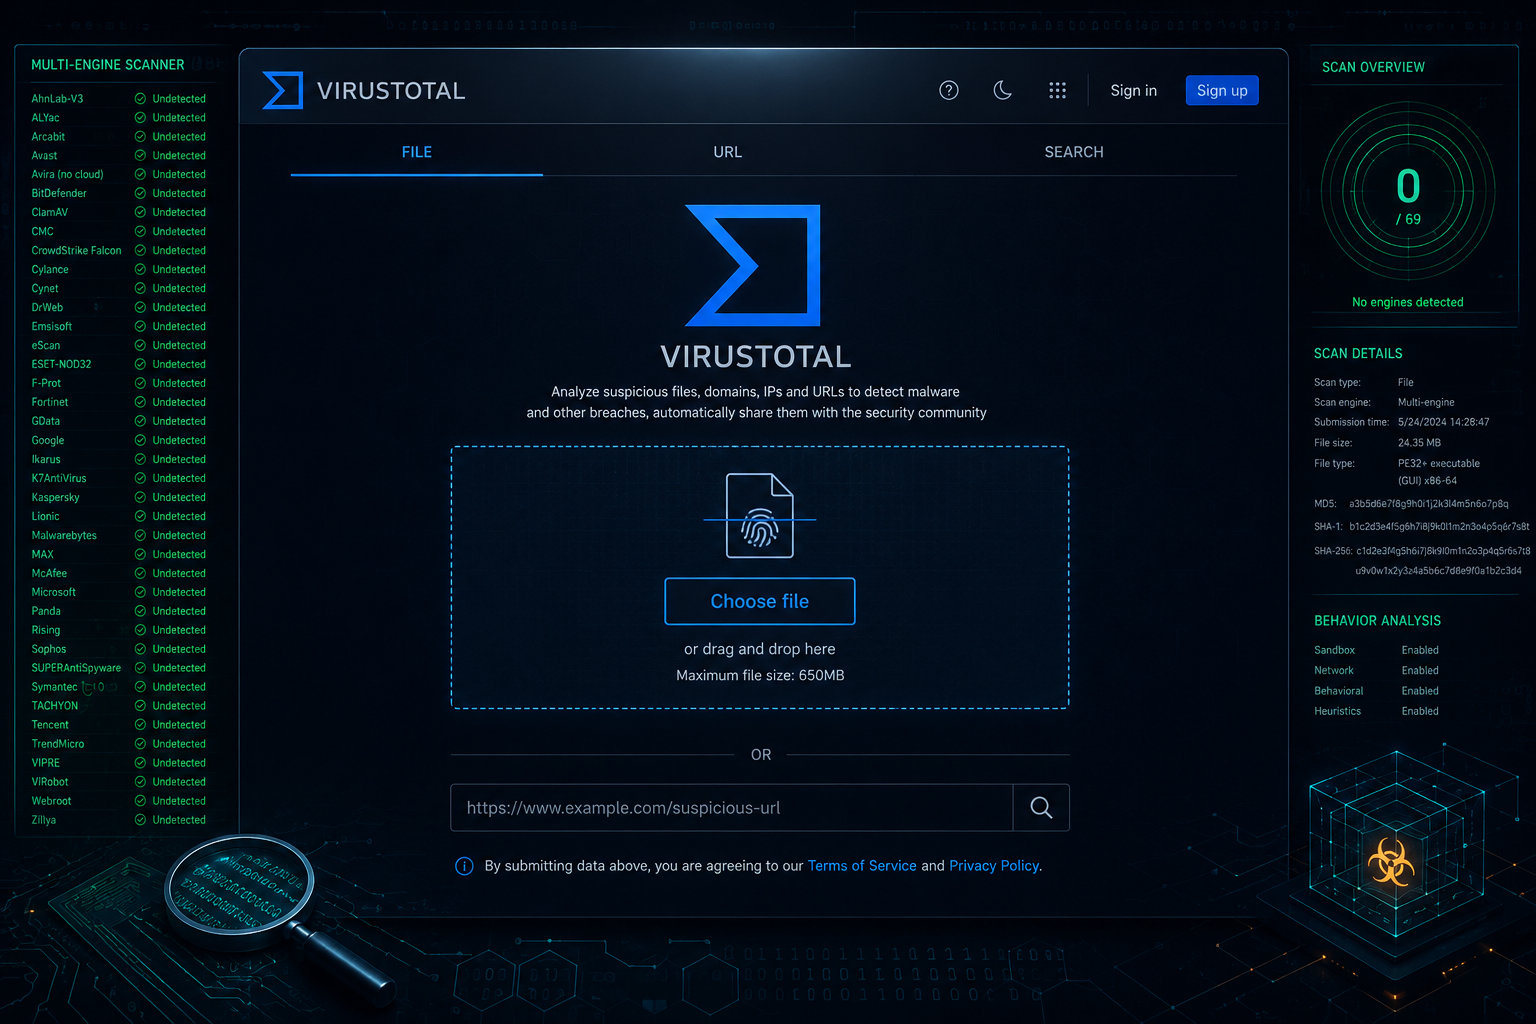Click the check icon beside ESET-NOD32
This screenshot has width=1536, height=1024.
140,365
